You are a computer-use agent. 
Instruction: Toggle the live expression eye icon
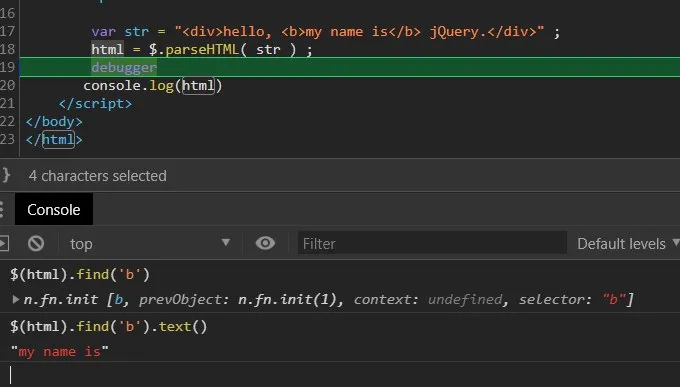[265, 243]
